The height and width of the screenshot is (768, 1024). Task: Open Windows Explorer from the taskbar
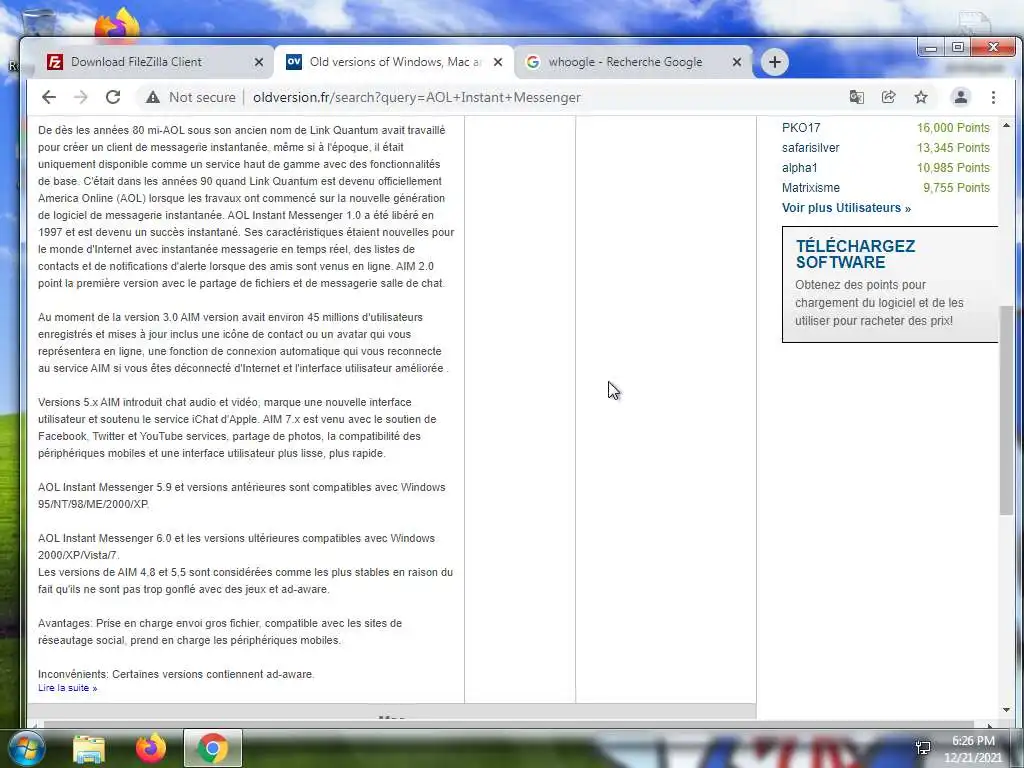[x=89, y=749]
